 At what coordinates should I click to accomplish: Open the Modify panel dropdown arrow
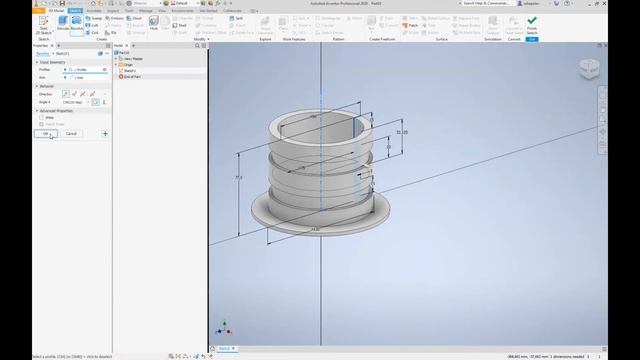(x=209, y=39)
